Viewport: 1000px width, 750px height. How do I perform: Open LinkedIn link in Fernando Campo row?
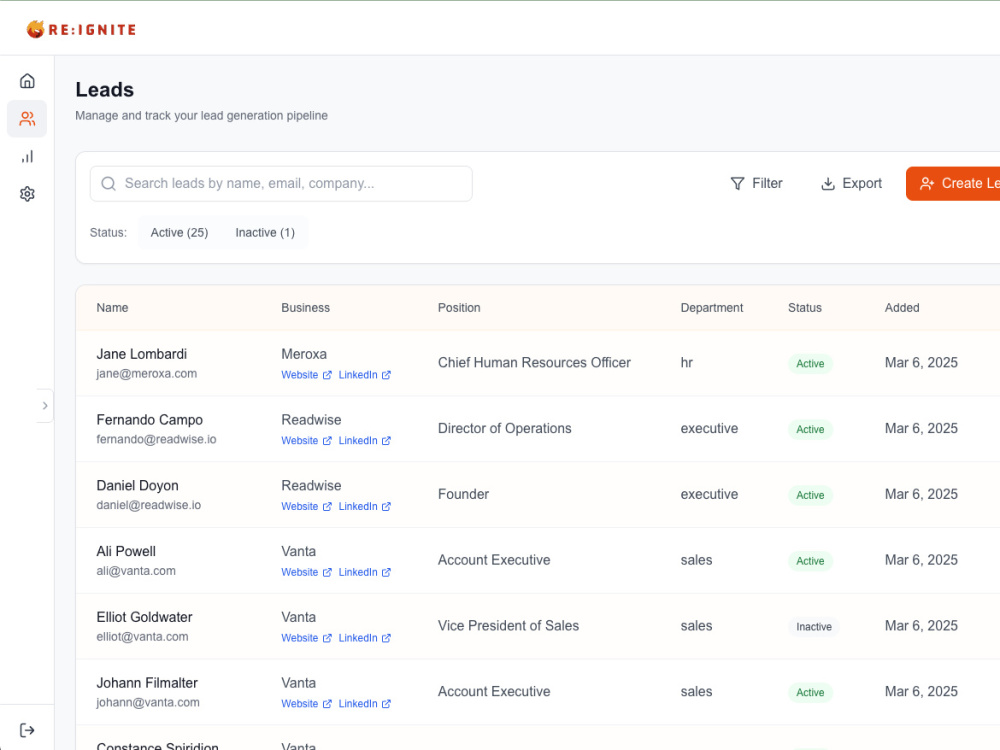tap(364, 441)
